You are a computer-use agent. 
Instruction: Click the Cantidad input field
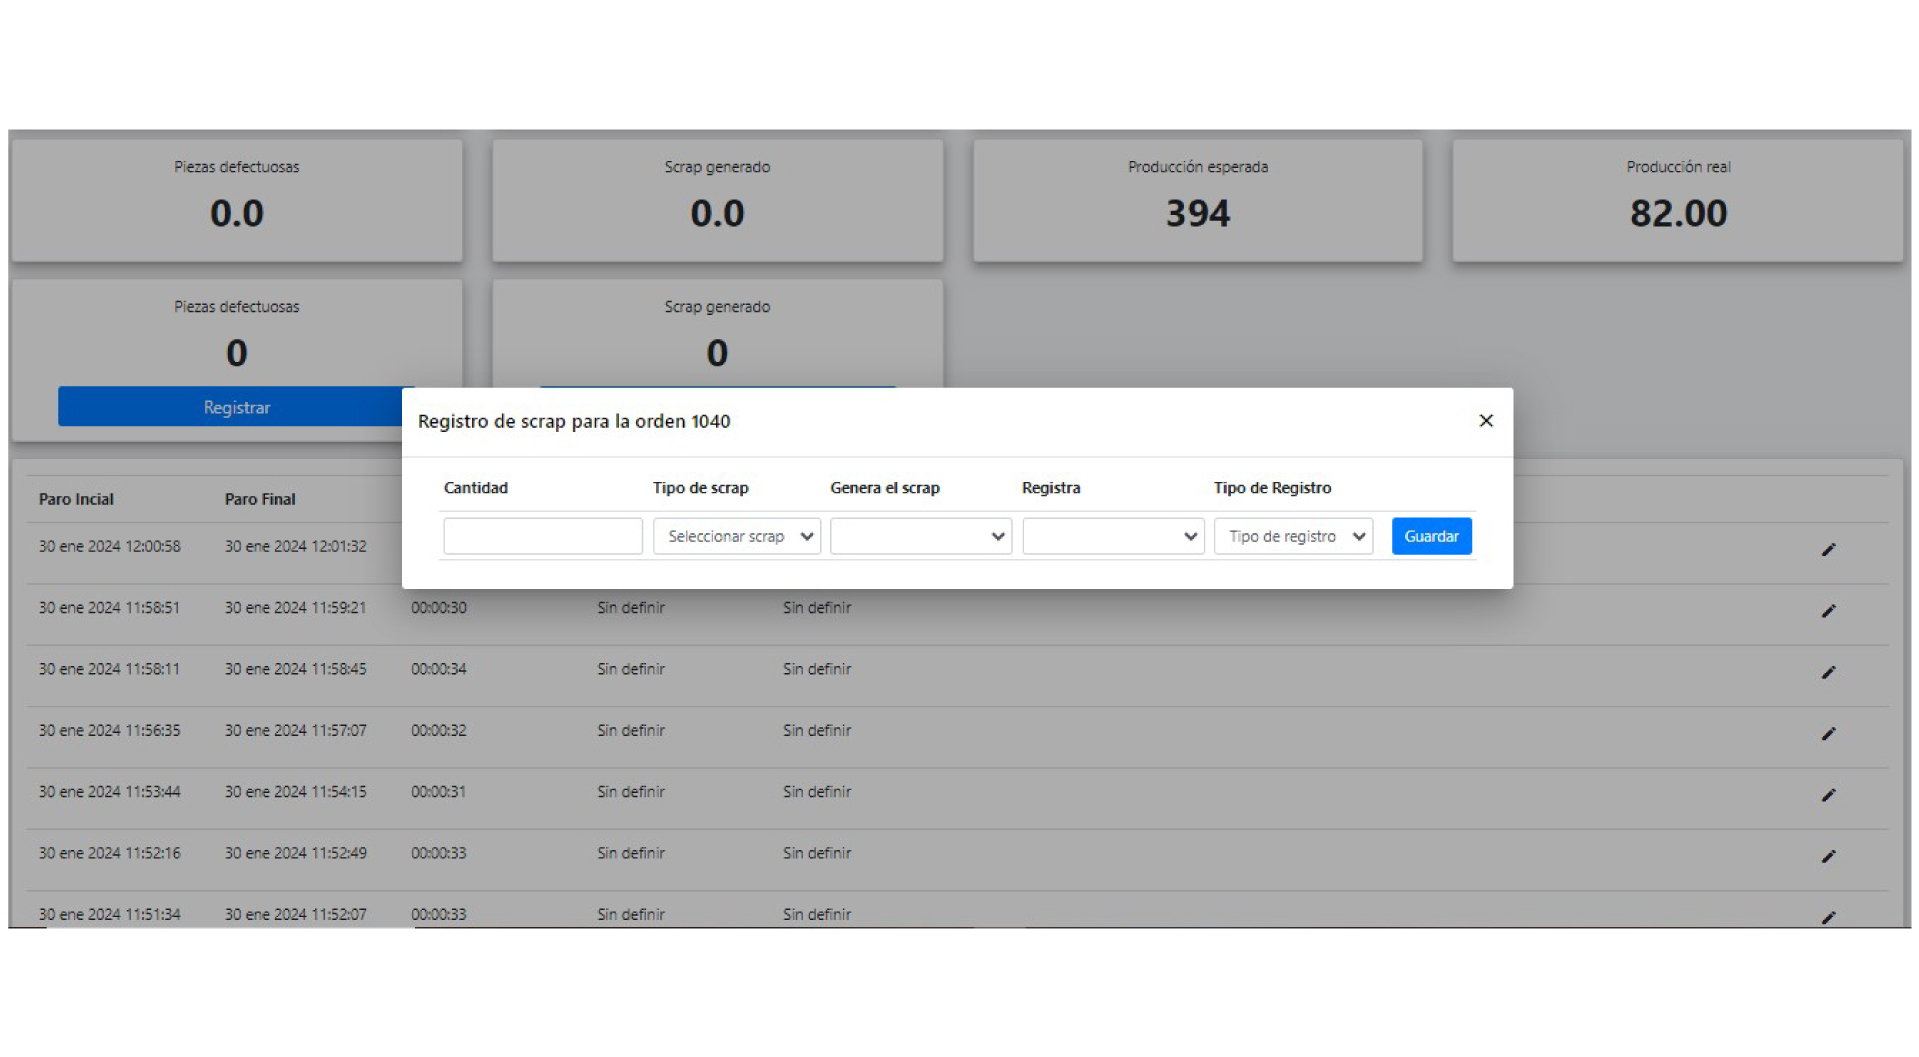click(542, 536)
